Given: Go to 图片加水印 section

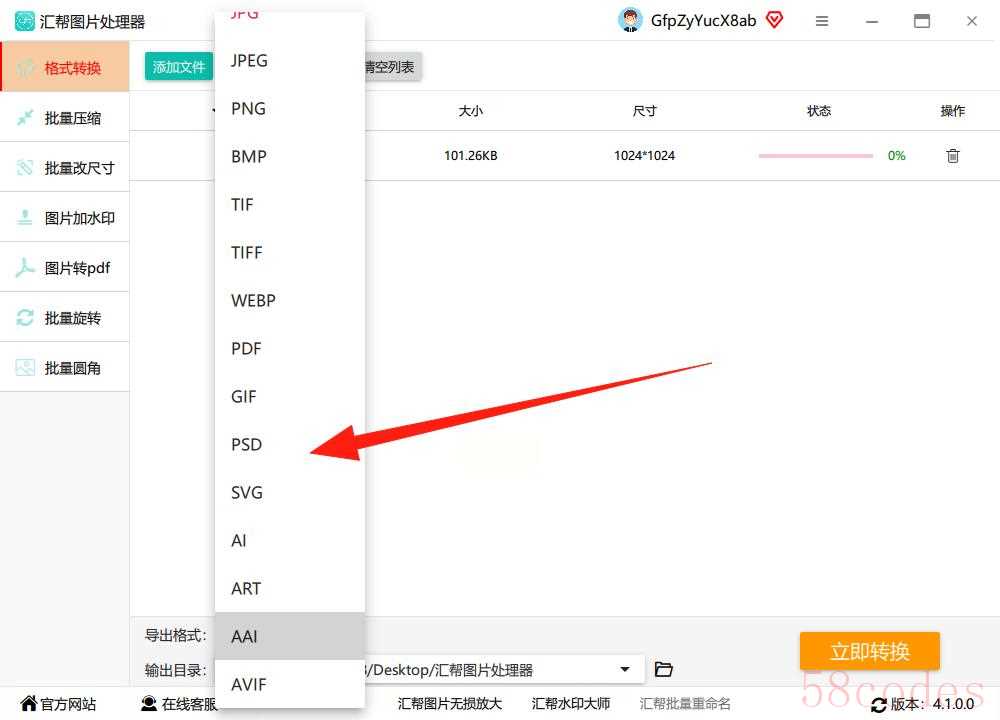Looking at the screenshot, I should (x=64, y=217).
